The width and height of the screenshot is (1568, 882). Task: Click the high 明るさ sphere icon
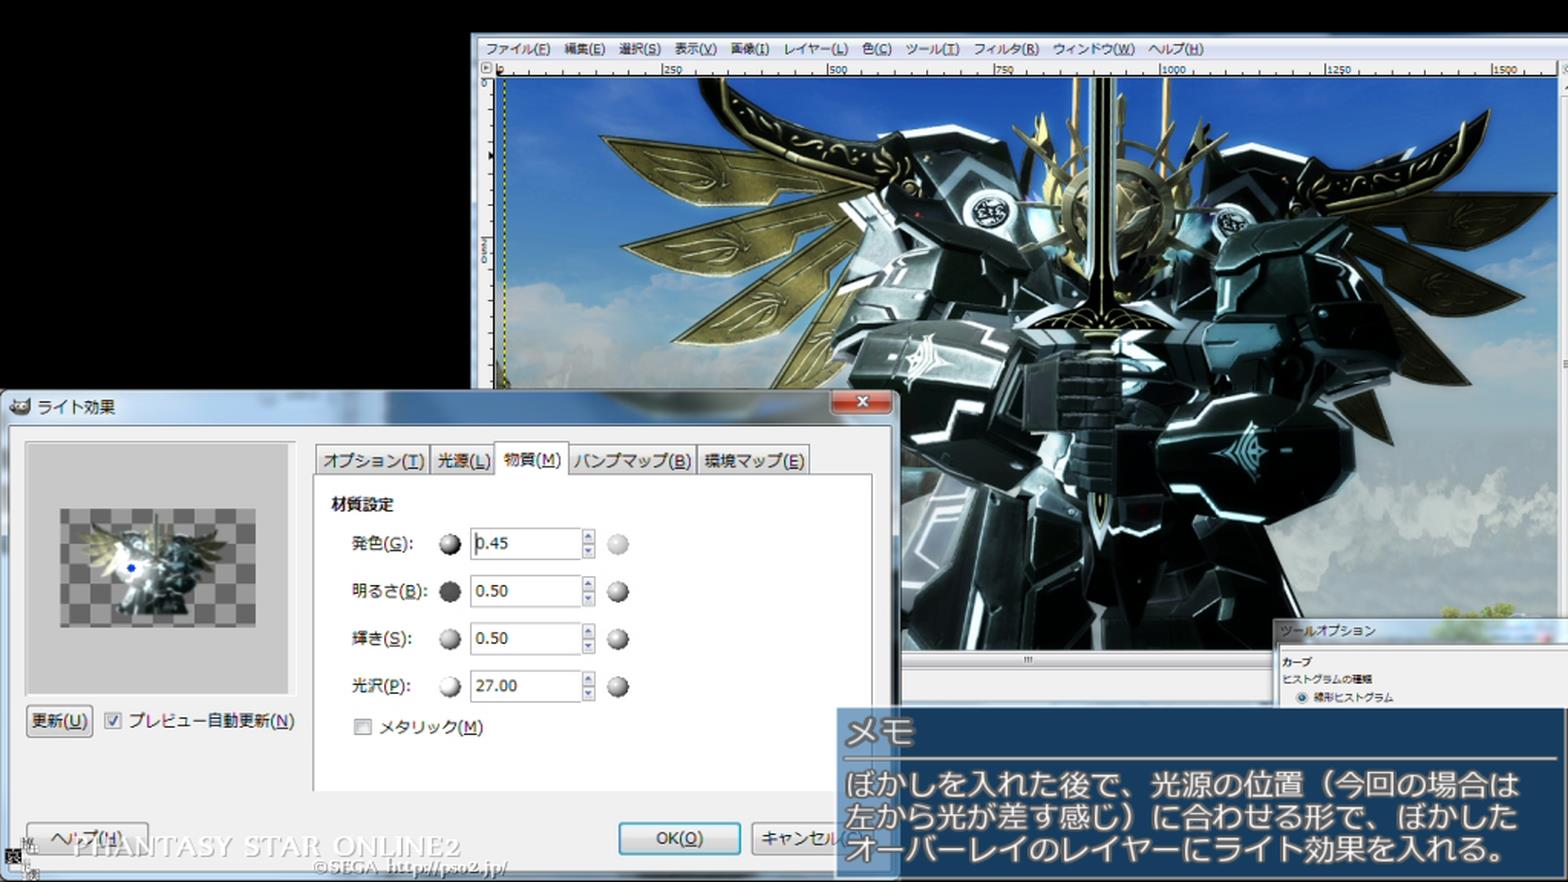pyautogui.click(x=618, y=591)
